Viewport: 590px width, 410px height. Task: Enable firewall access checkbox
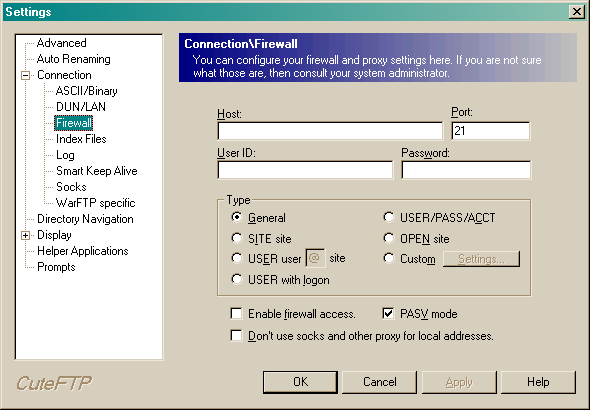[236, 313]
